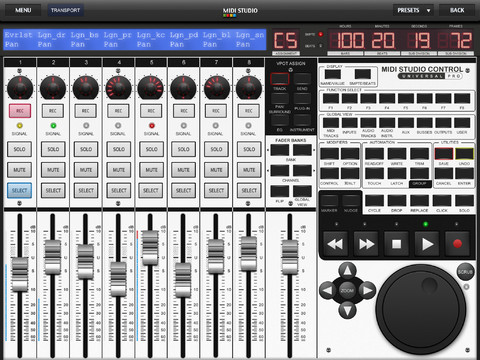Click the Zoom left arrow
The width and height of the screenshot is (480, 360).
[327, 290]
